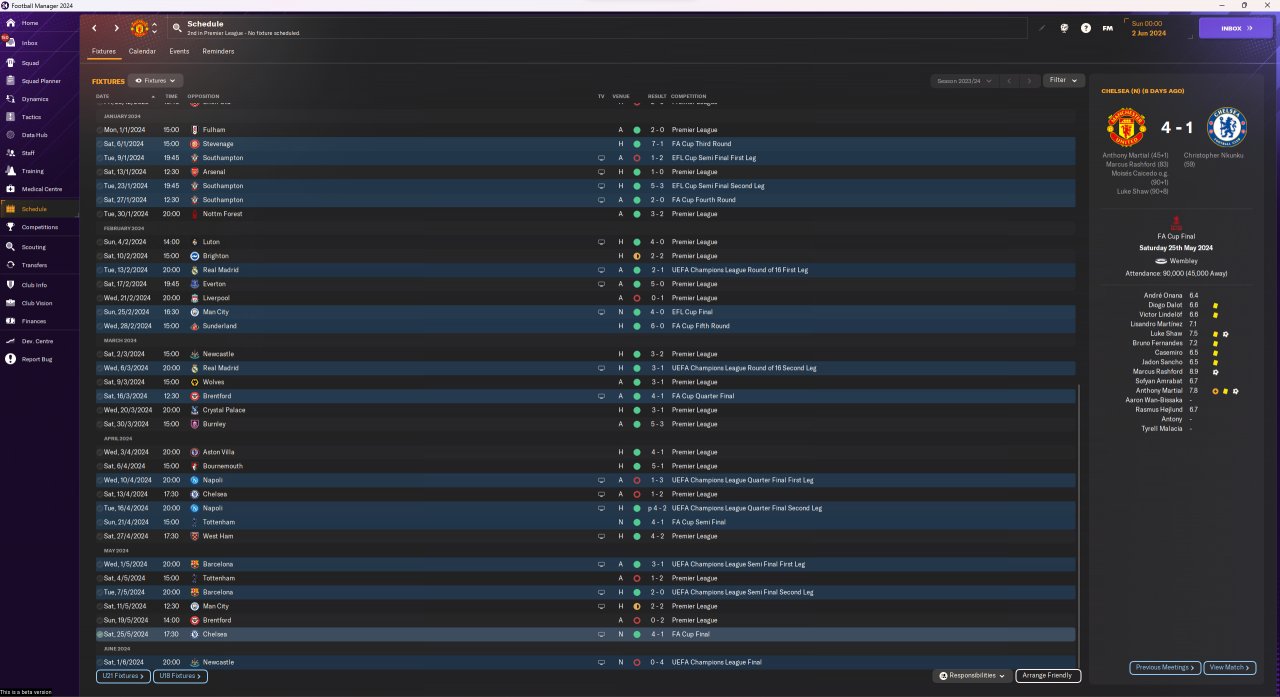Open the Responsibilities dropdown
The height and width of the screenshot is (697, 1280).
click(x=972, y=676)
